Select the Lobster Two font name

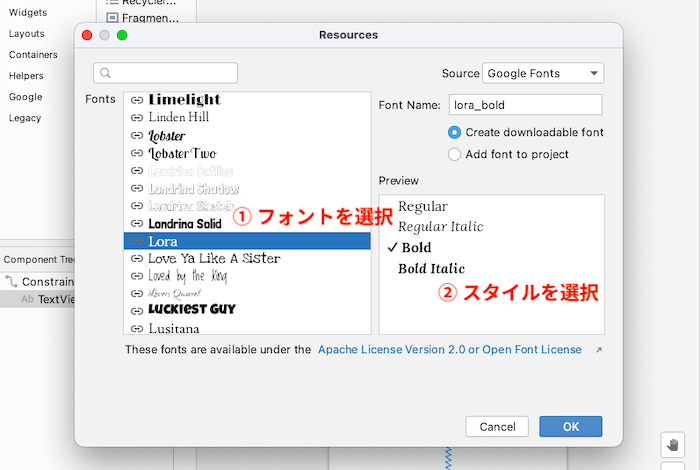click(182, 154)
